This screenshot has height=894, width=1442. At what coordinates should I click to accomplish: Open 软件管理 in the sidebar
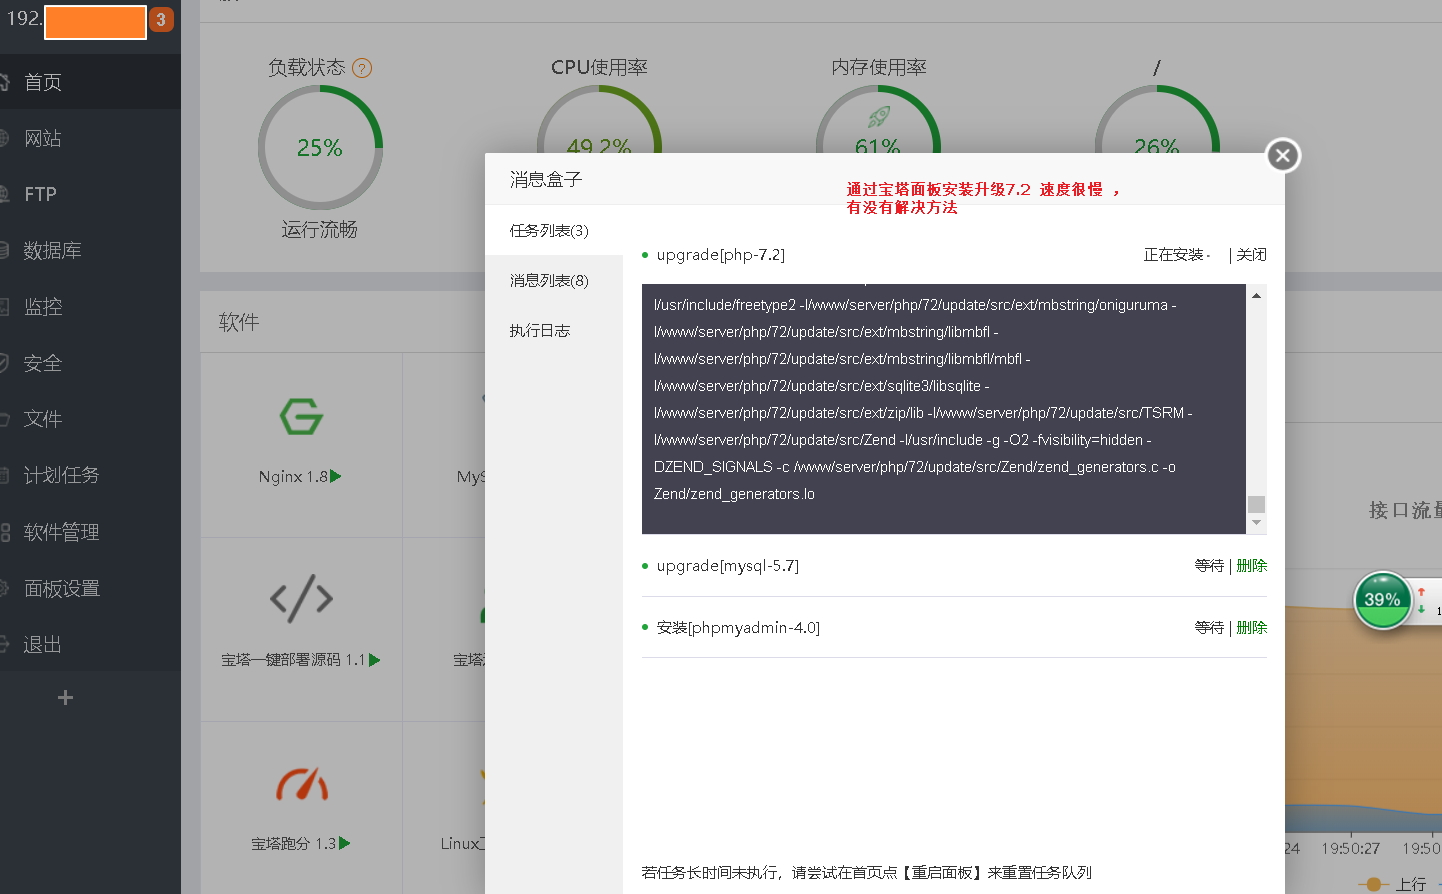pyautogui.click(x=61, y=532)
